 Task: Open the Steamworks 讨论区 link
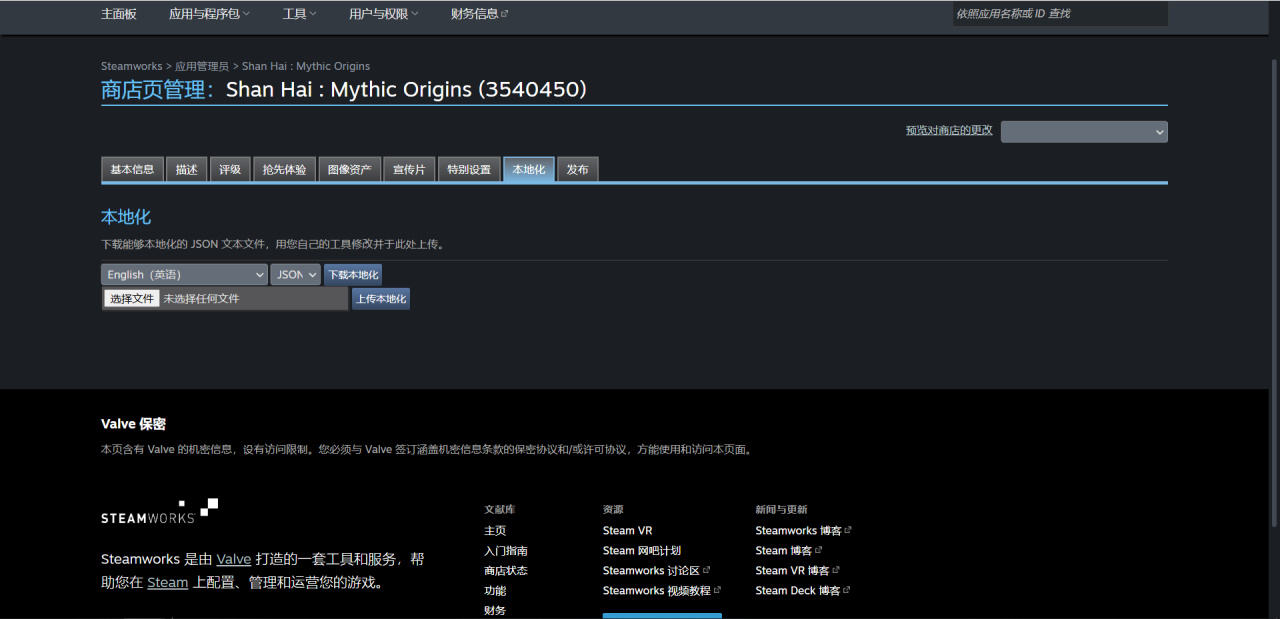657,570
